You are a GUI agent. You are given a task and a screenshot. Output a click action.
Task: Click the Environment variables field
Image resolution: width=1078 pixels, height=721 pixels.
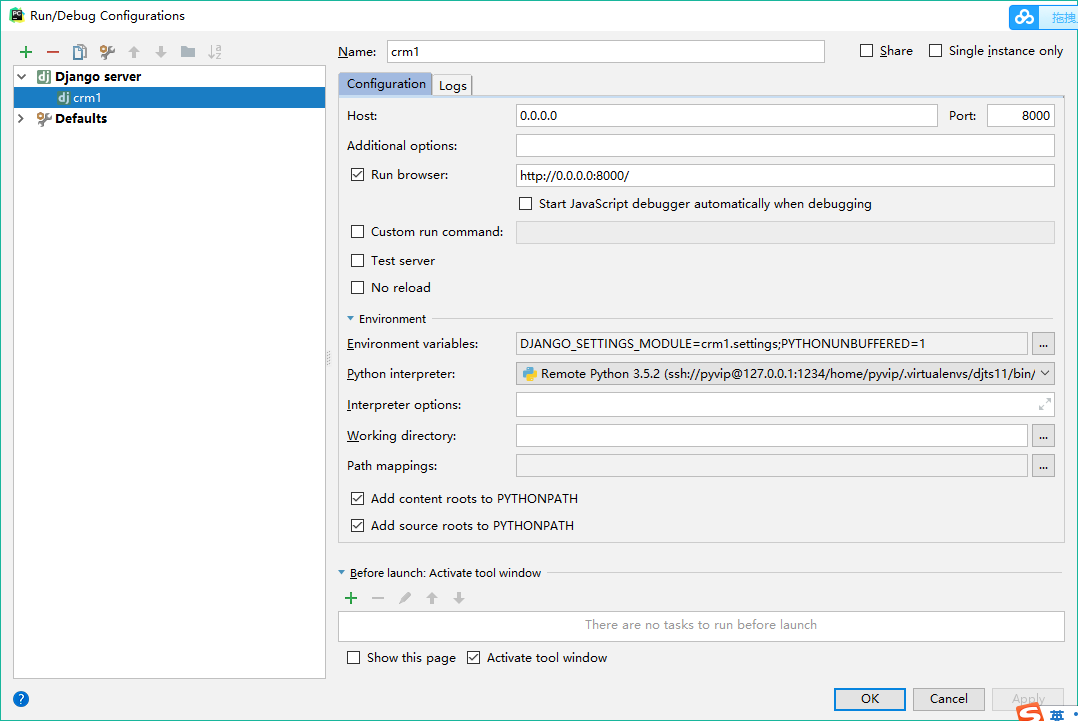pyautogui.click(x=772, y=344)
